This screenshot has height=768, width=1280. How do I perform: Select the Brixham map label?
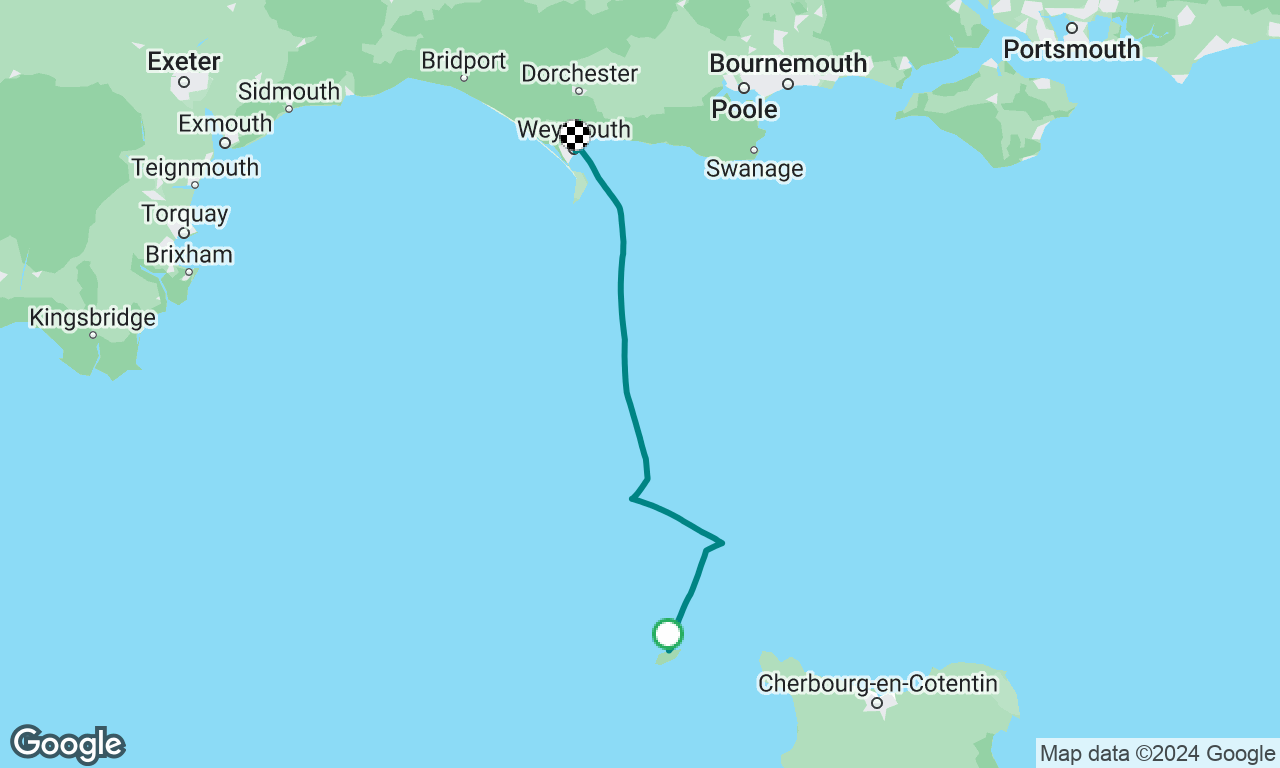[x=189, y=254]
